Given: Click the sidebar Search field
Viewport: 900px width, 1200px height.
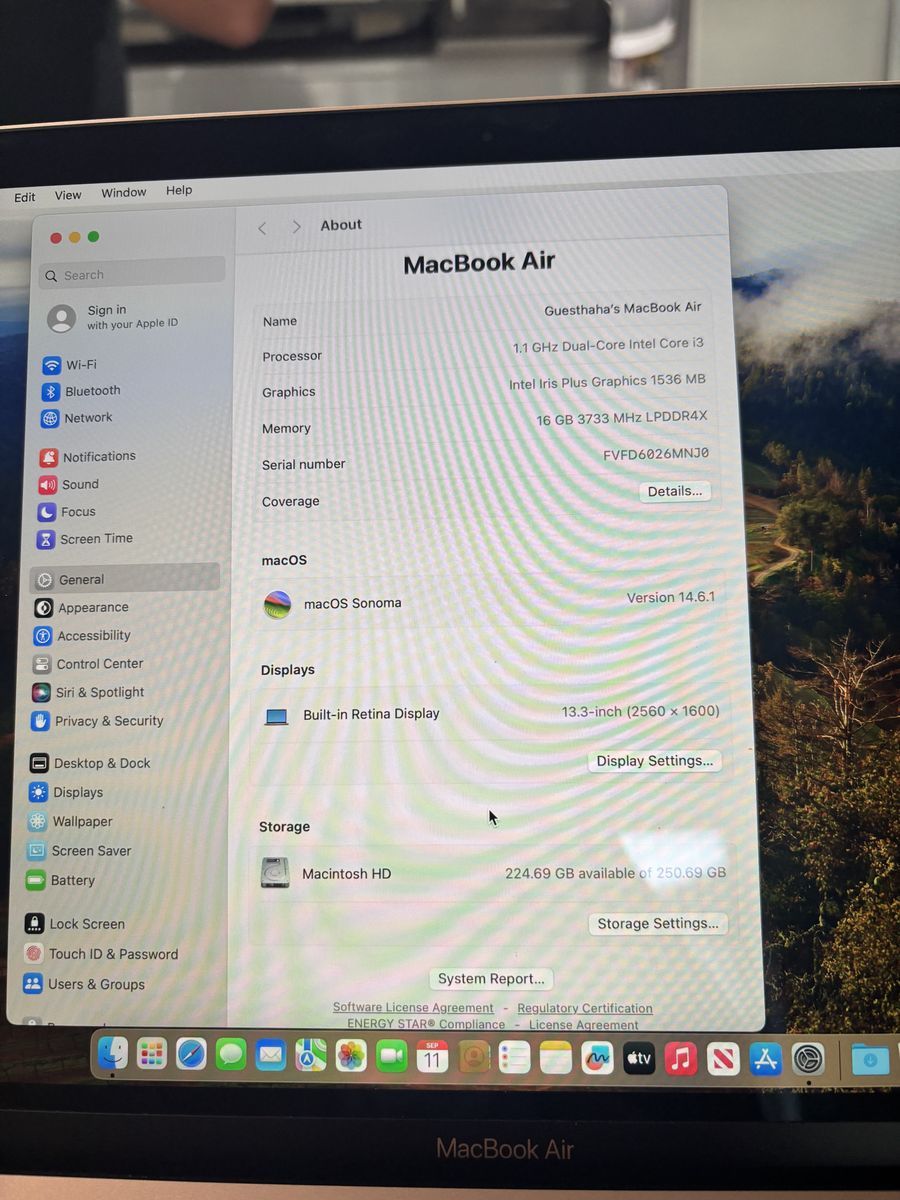Looking at the screenshot, I should [133, 274].
